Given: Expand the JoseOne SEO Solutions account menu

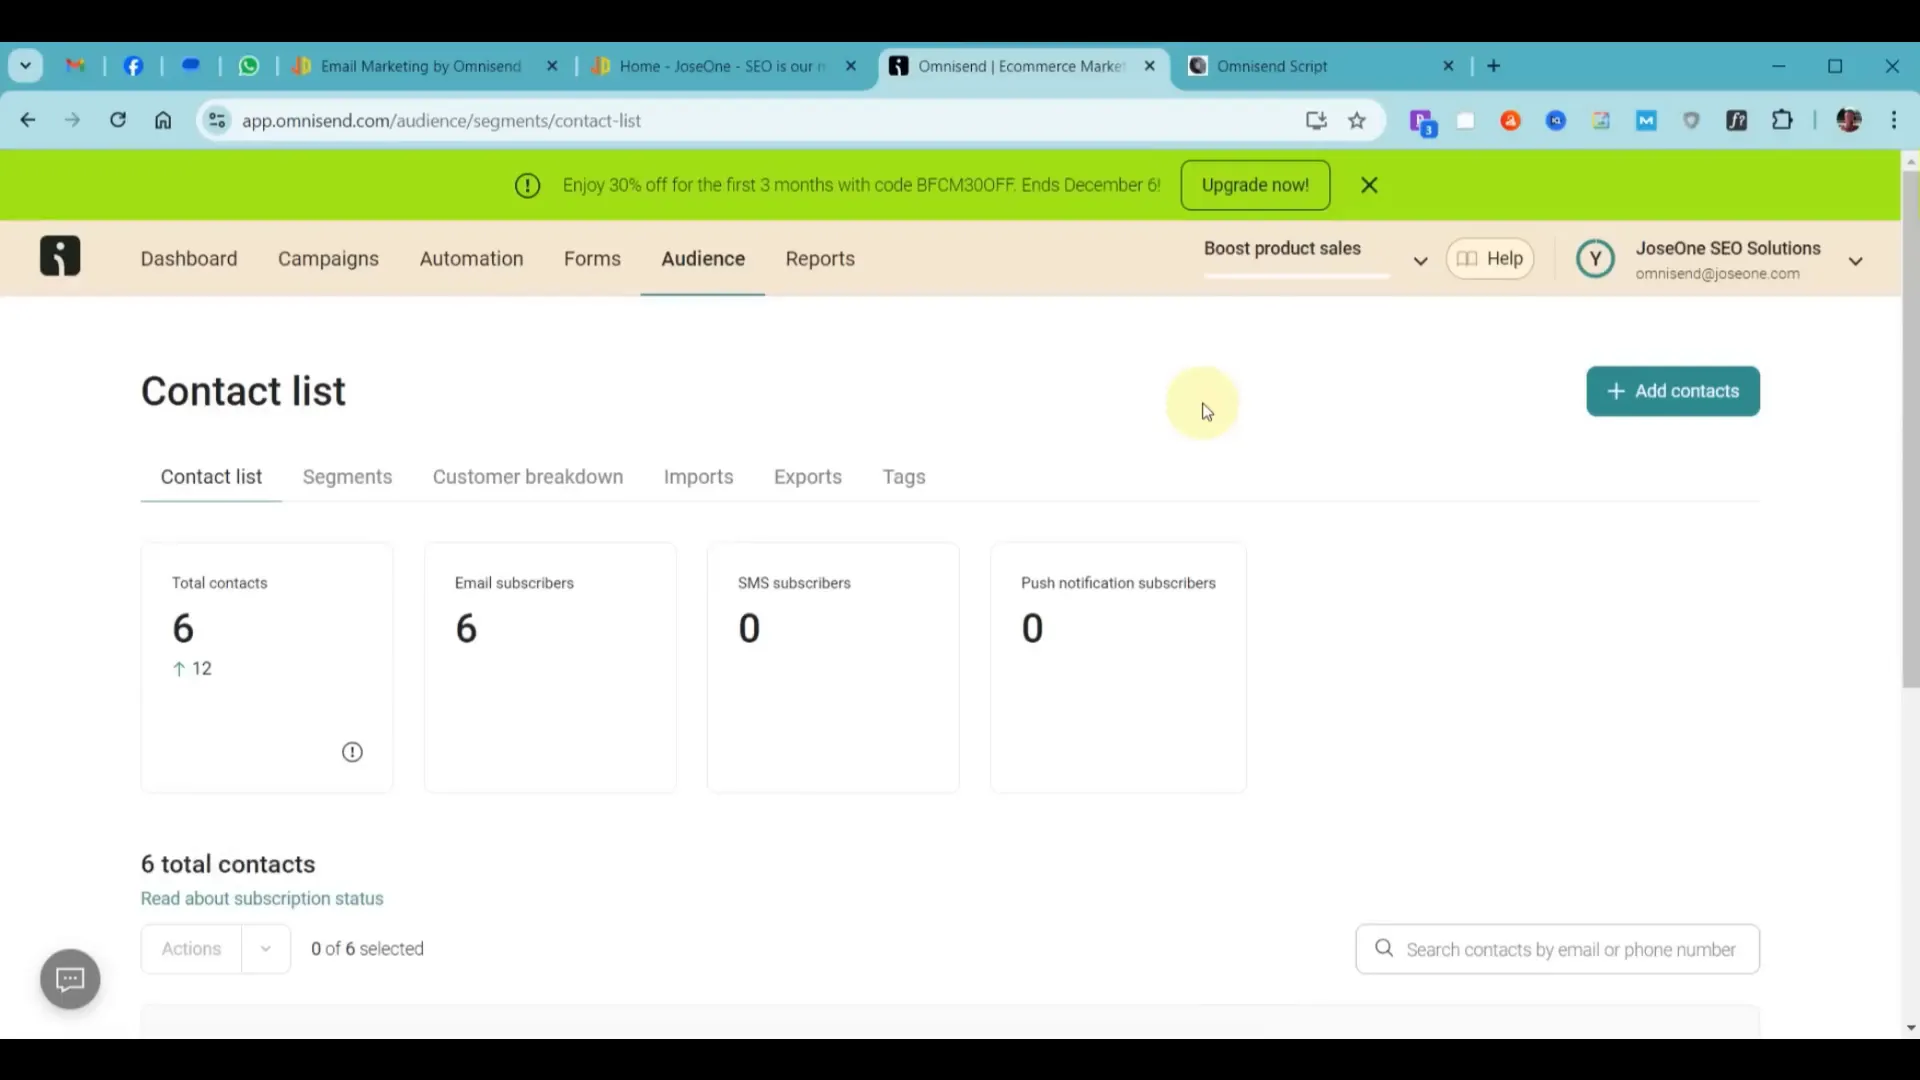Looking at the screenshot, I should tap(1856, 261).
